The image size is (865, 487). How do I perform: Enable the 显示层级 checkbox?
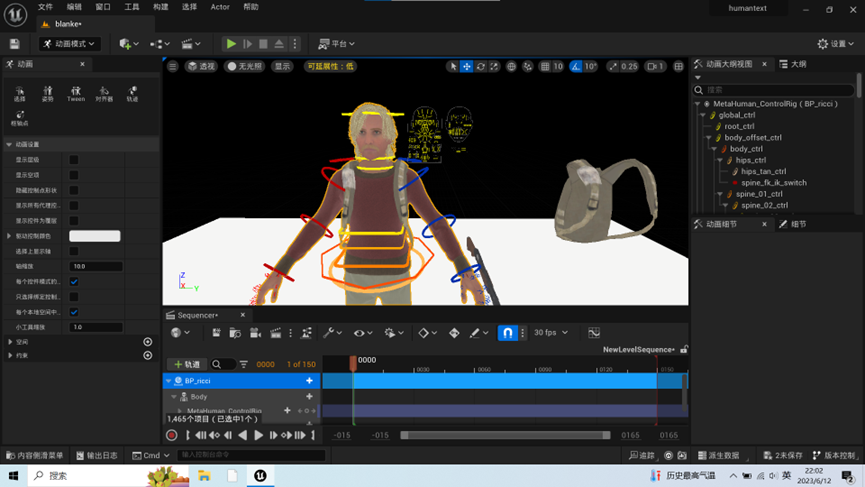[x=74, y=160]
